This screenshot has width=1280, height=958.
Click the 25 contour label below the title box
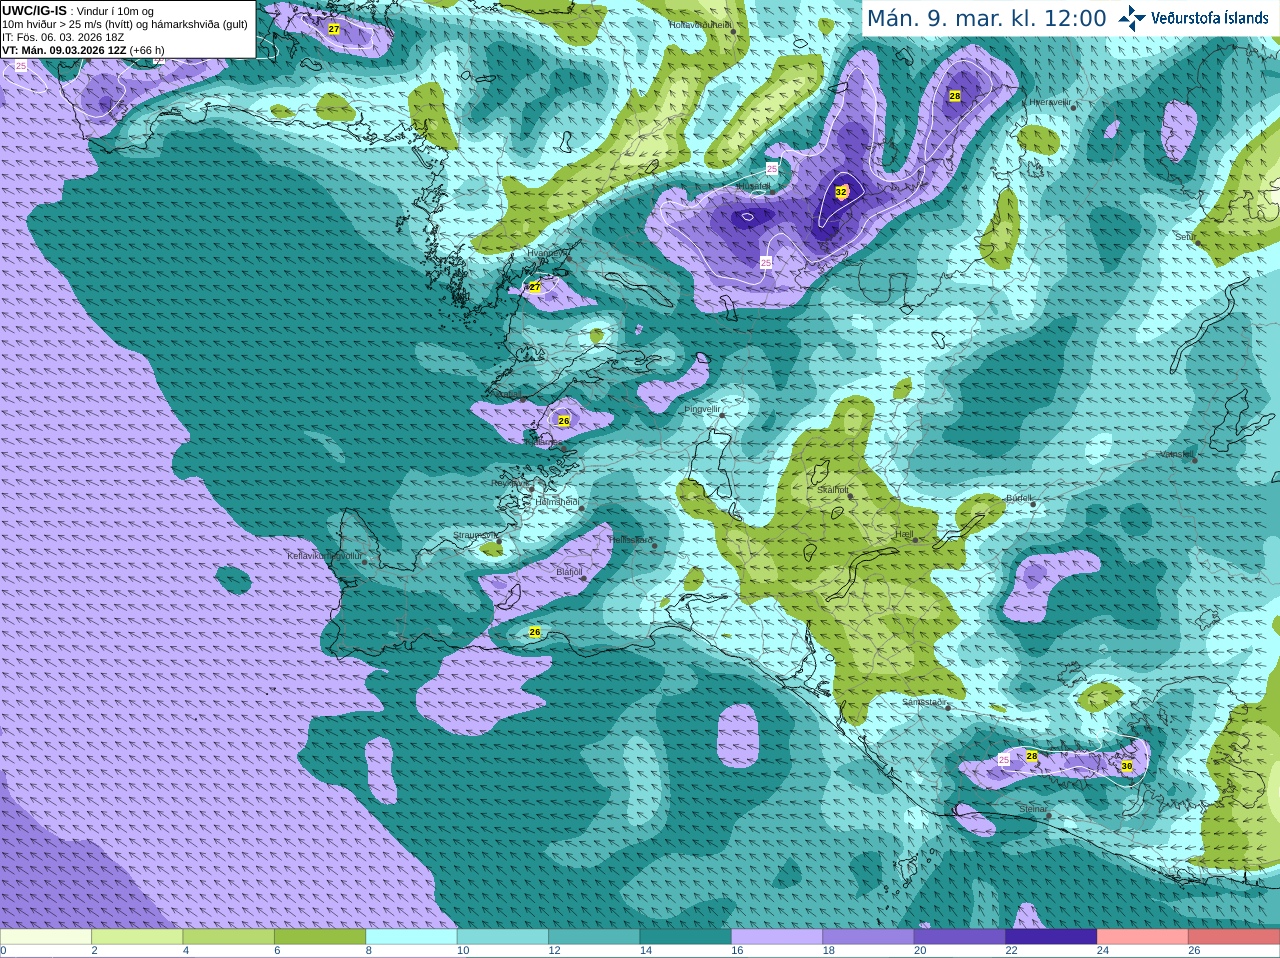point(21,65)
